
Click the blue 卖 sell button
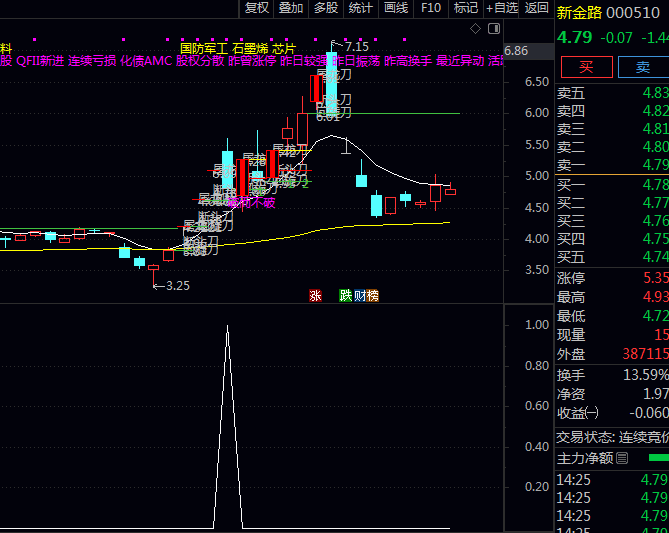(x=642, y=67)
